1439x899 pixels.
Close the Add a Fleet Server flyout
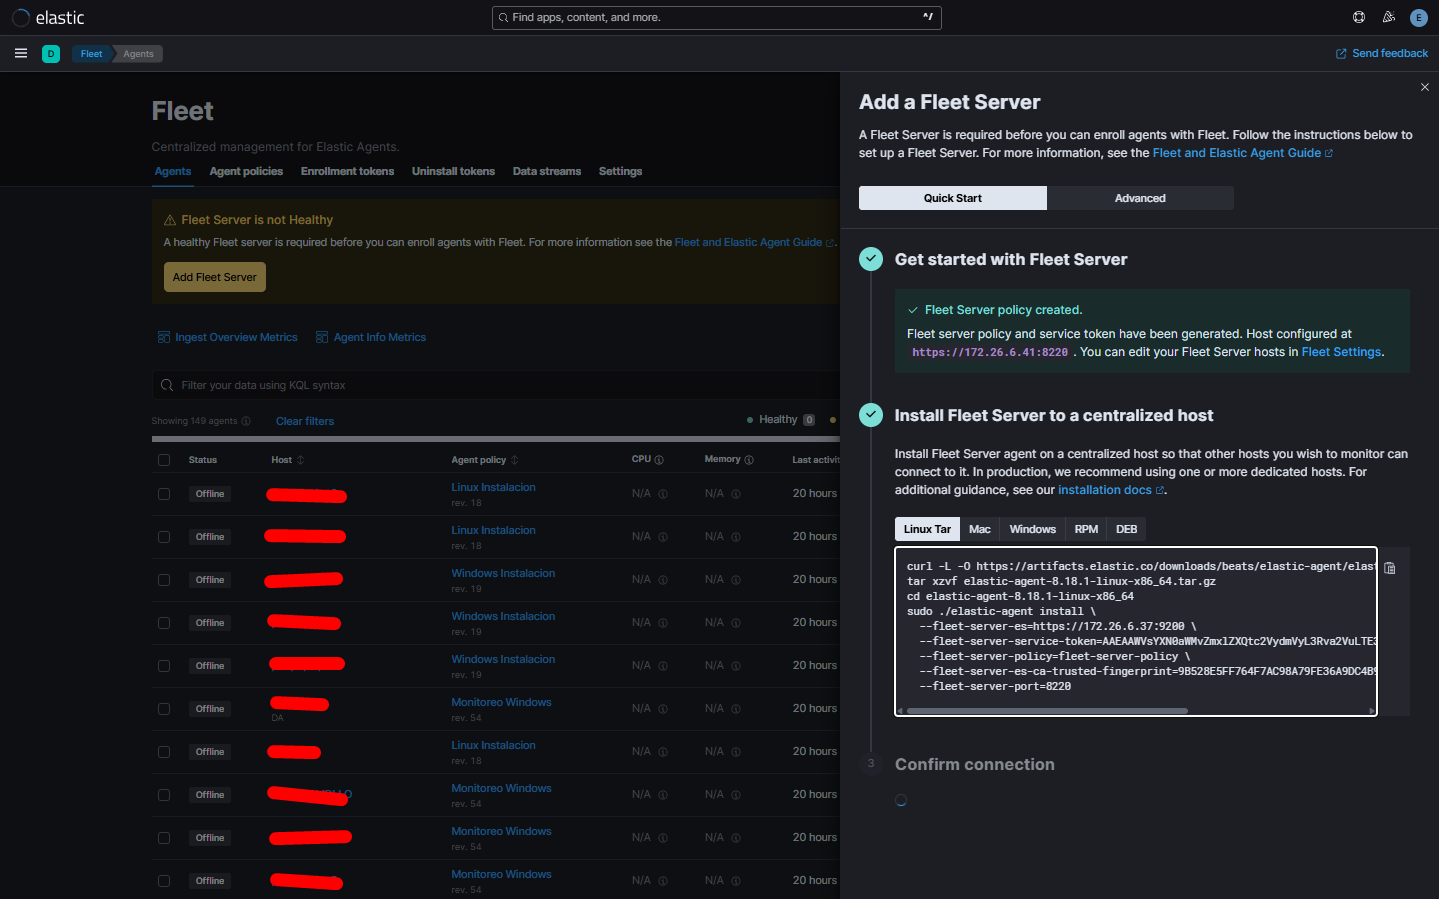(x=1425, y=87)
